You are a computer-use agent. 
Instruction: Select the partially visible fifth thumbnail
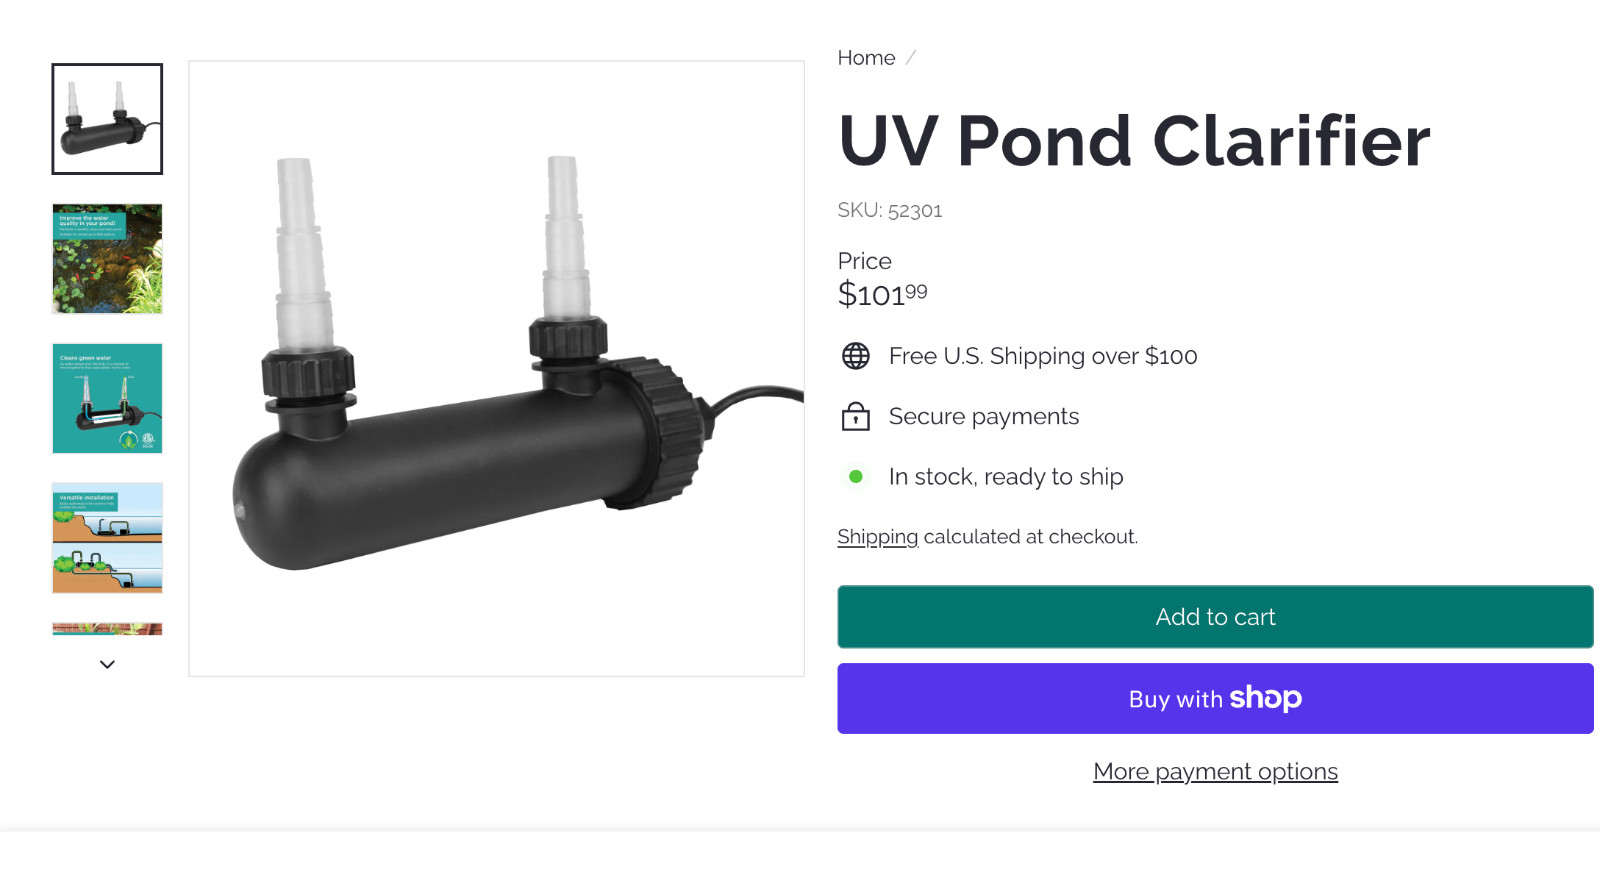coord(107,629)
